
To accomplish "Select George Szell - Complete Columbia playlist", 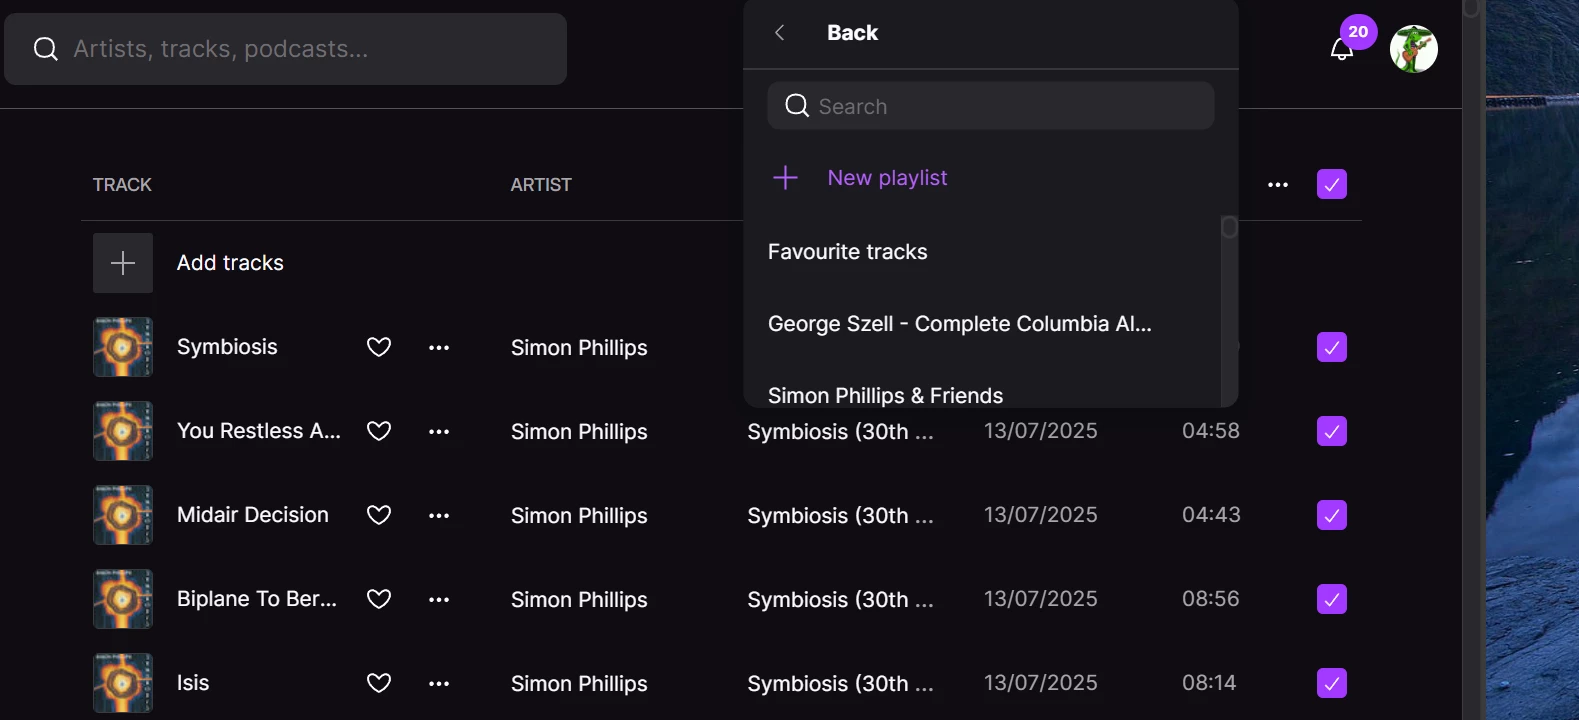I will [959, 324].
